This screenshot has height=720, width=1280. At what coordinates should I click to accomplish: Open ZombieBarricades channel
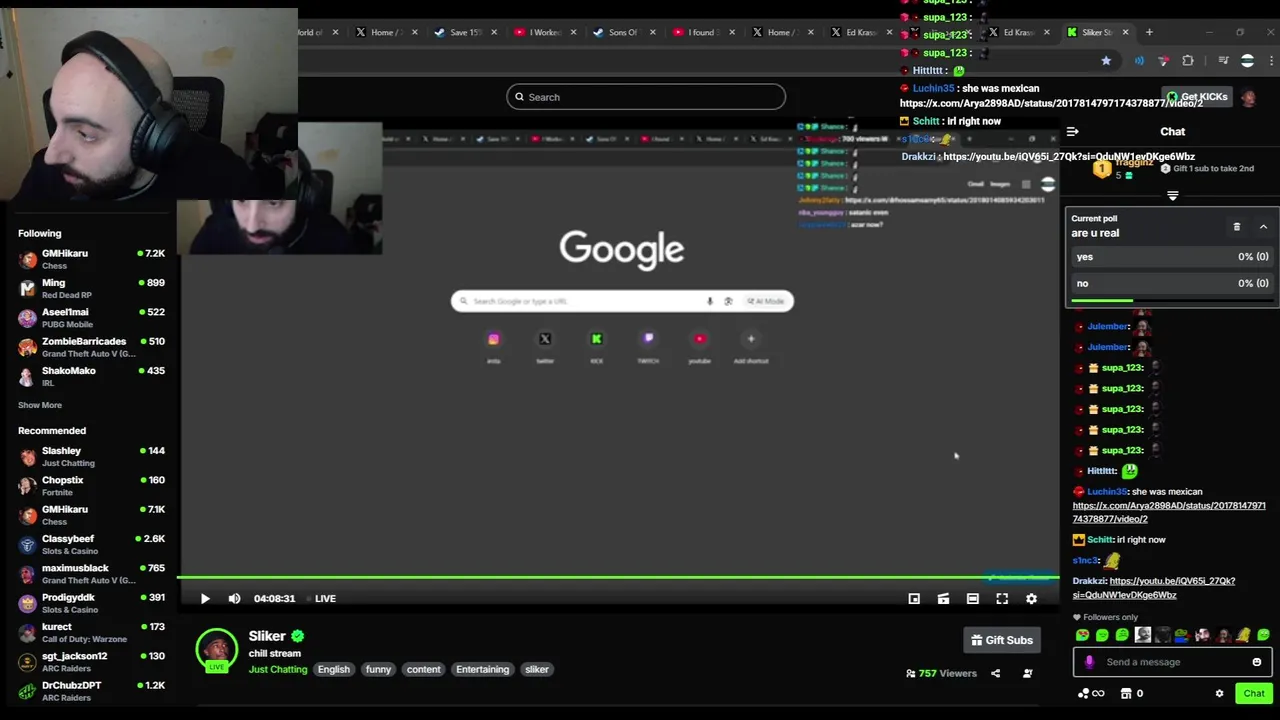click(92, 347)
